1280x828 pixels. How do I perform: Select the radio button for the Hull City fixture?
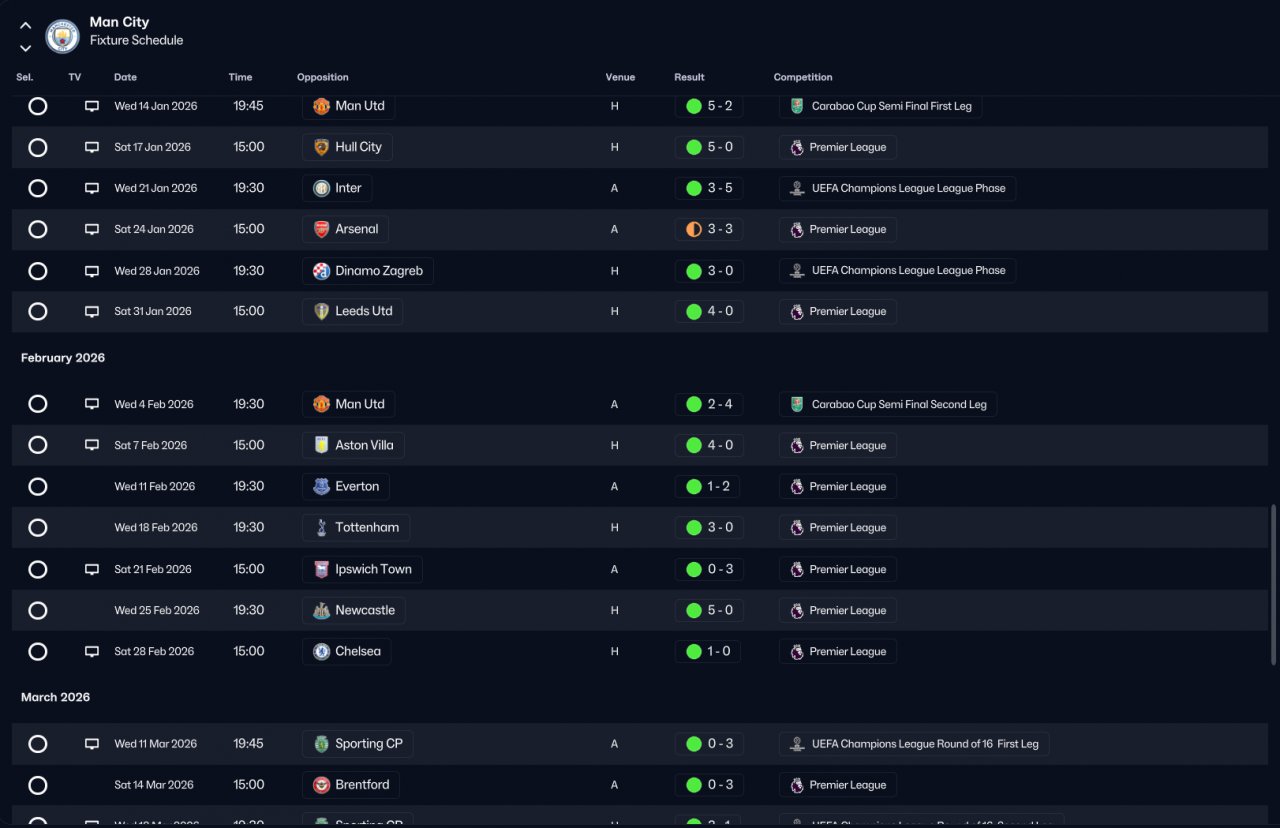coord(38,147)
